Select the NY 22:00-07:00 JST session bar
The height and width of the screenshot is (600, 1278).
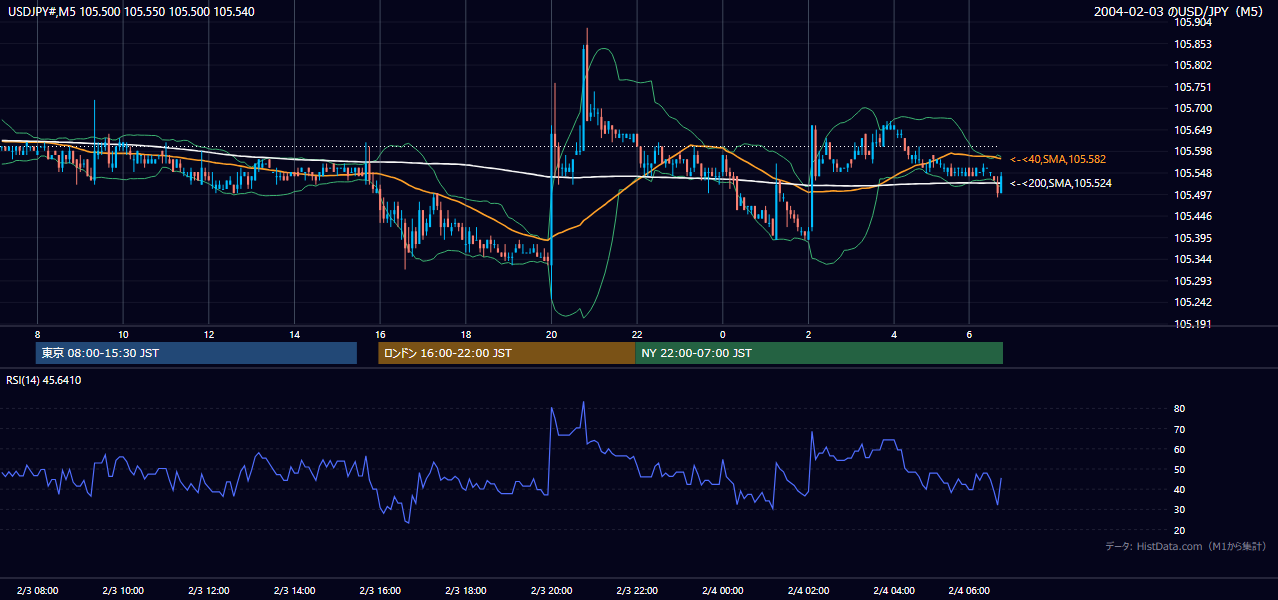click(819, 353)
